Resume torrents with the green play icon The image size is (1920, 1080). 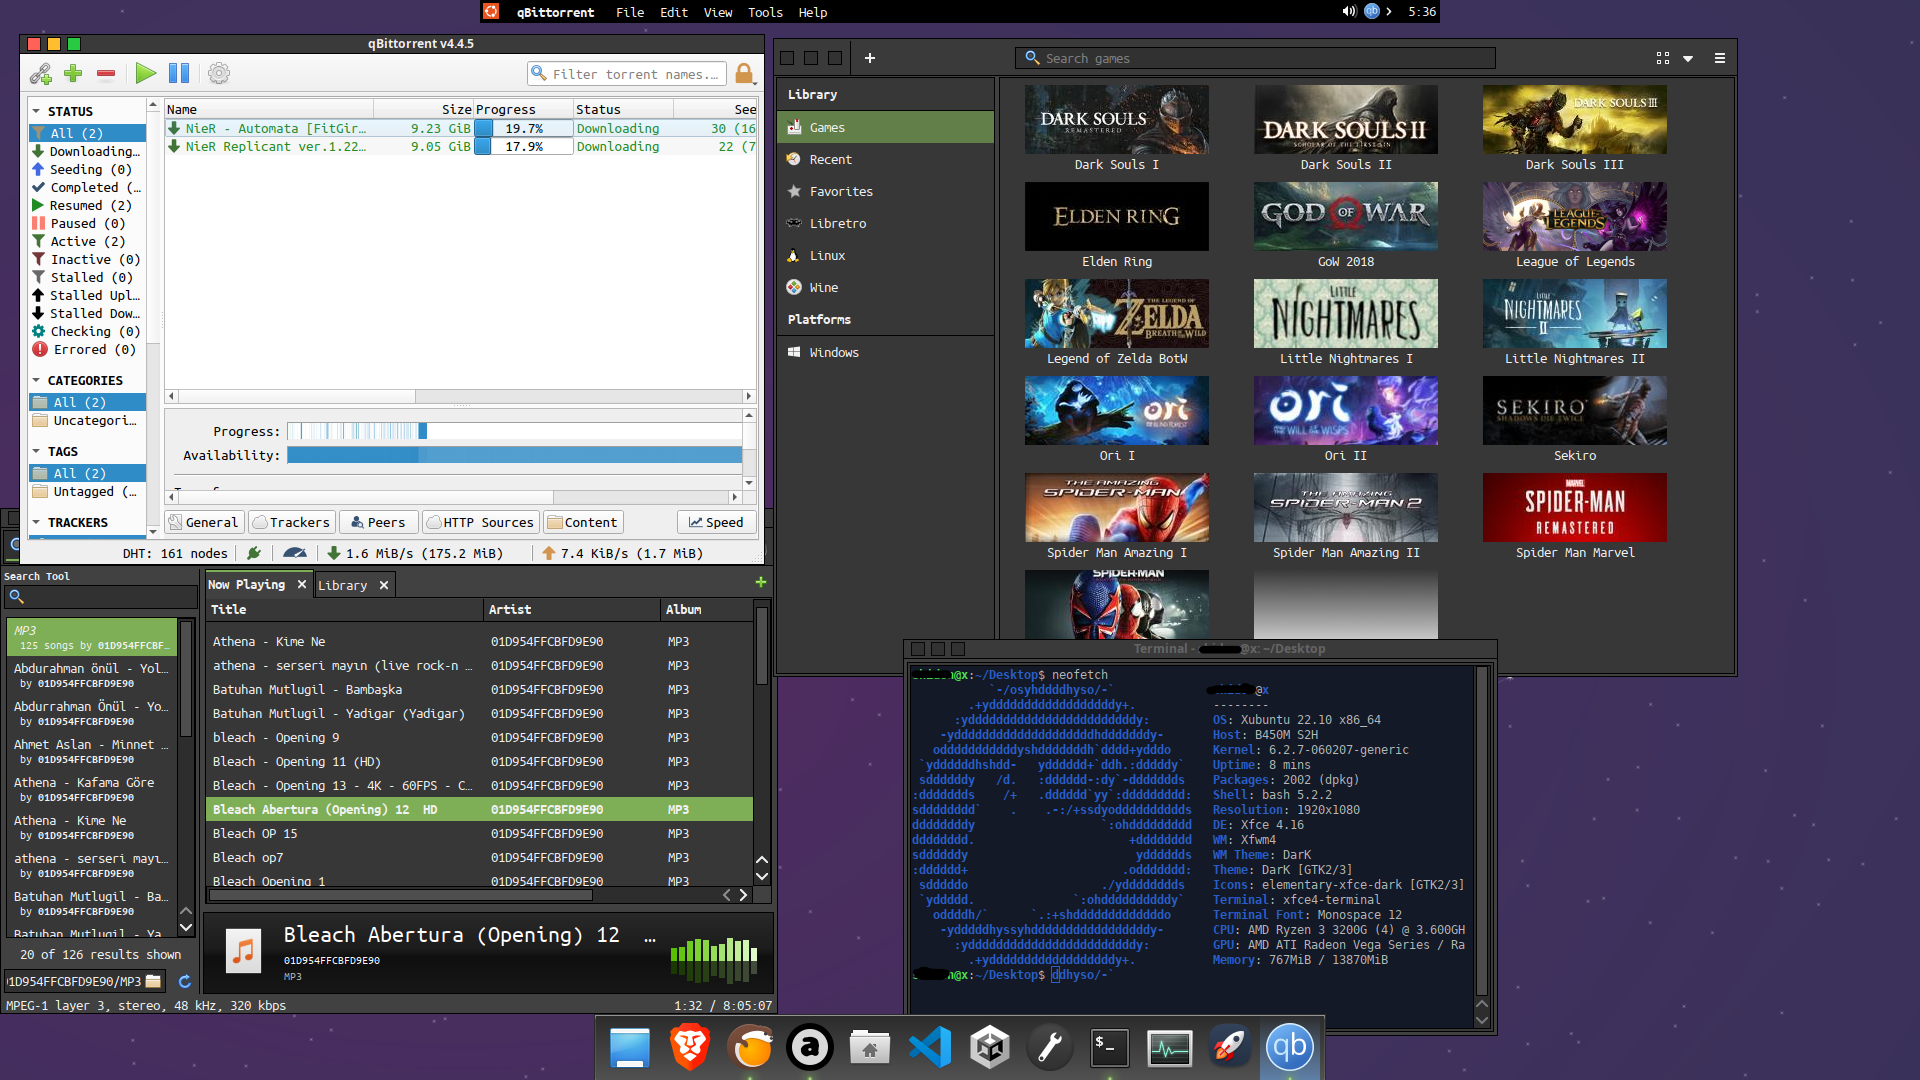(146, 73)
